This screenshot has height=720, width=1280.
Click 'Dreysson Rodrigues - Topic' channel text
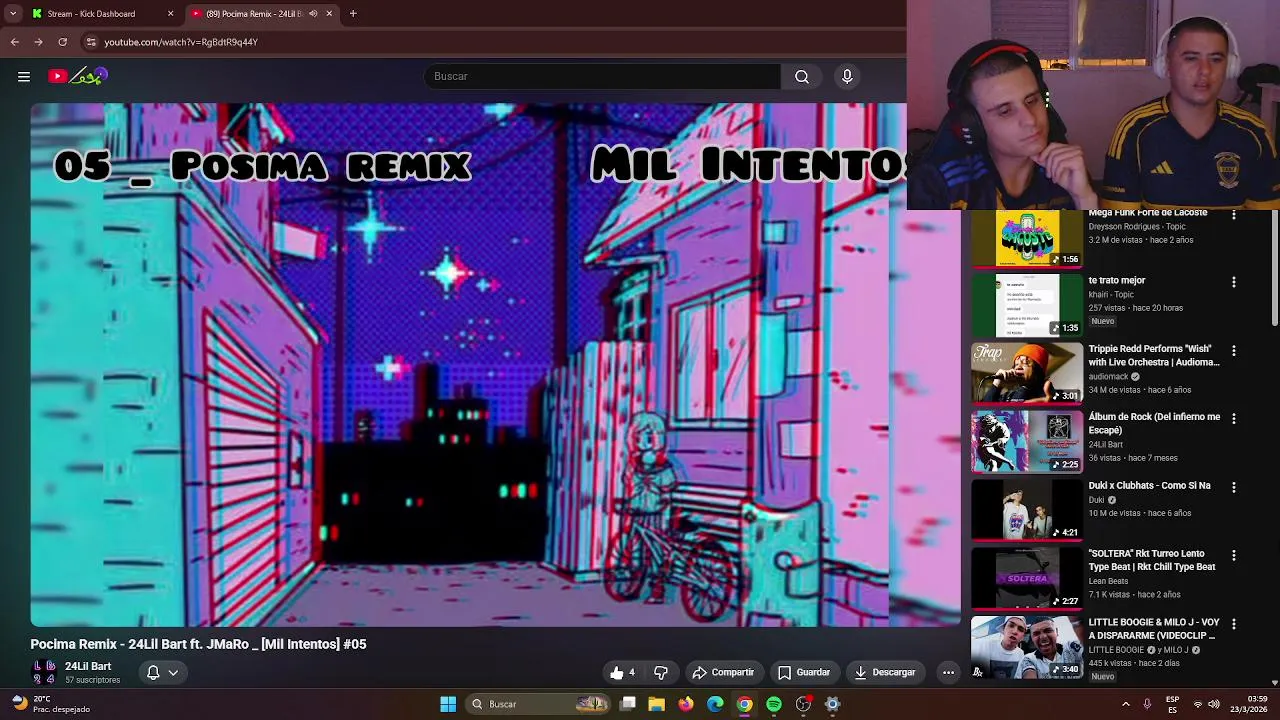pos(1137,226)
